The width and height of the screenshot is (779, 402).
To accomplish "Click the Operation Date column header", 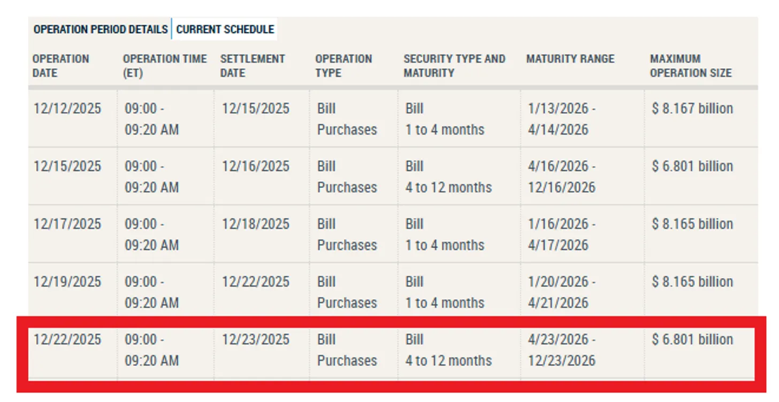I will [x=61, y=66].
